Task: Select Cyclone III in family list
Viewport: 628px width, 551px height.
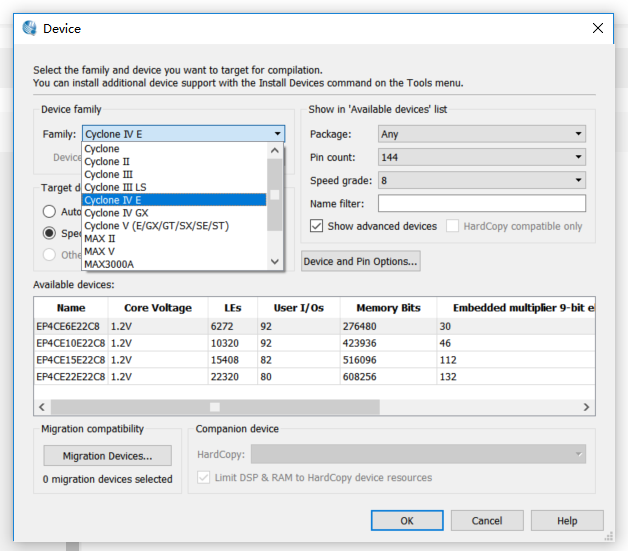Action: 174,174
